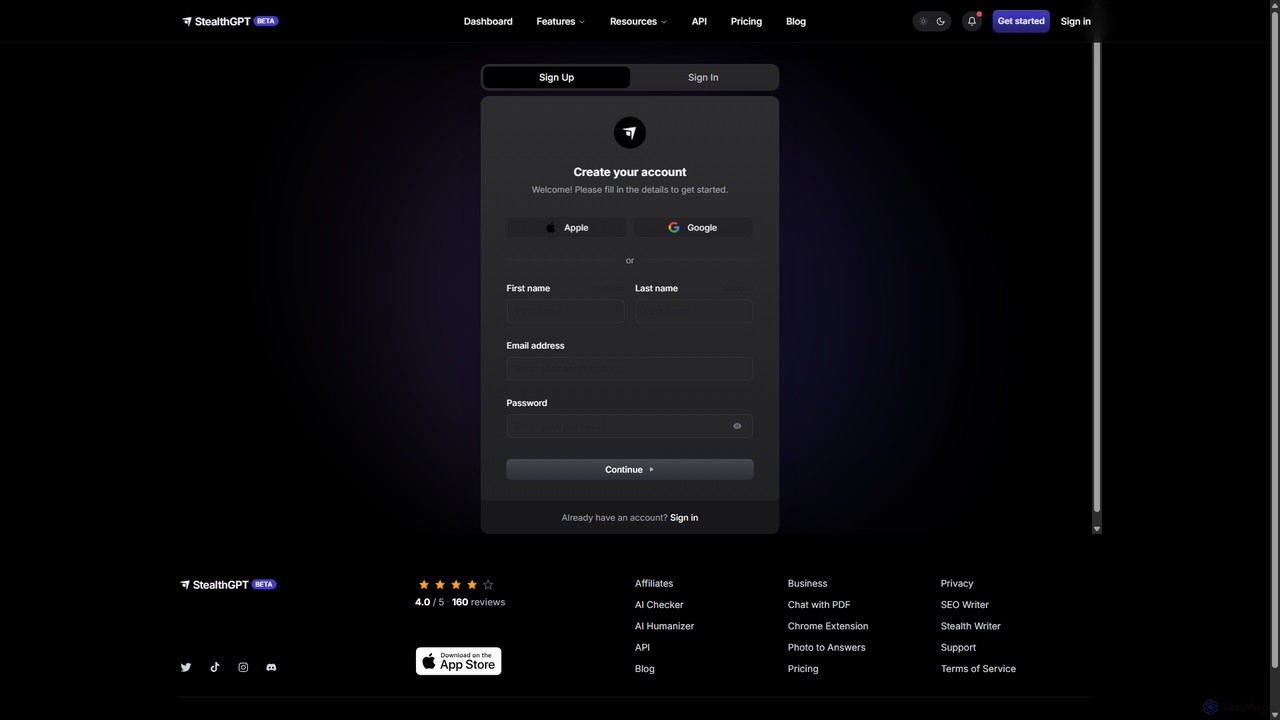Click the Sign in link below the form

coord(684,518)
